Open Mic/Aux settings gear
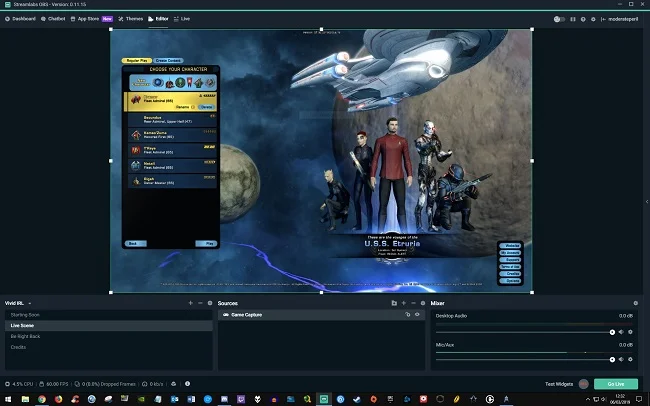The image size is (650, 406). pos(631,360)
